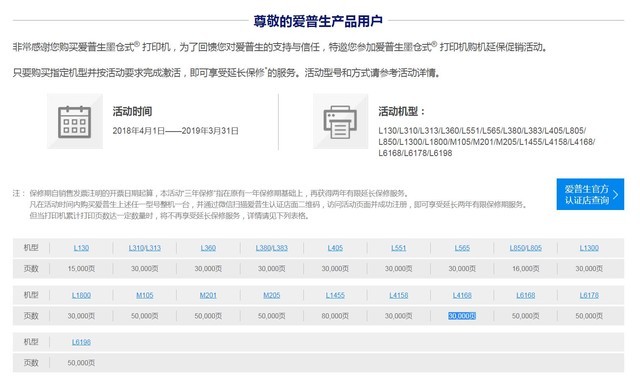Click the 16,000页 value under L850/L805
Image resolution: width=640 pixels, height=381 pixels.
click(x=525, y=269)
